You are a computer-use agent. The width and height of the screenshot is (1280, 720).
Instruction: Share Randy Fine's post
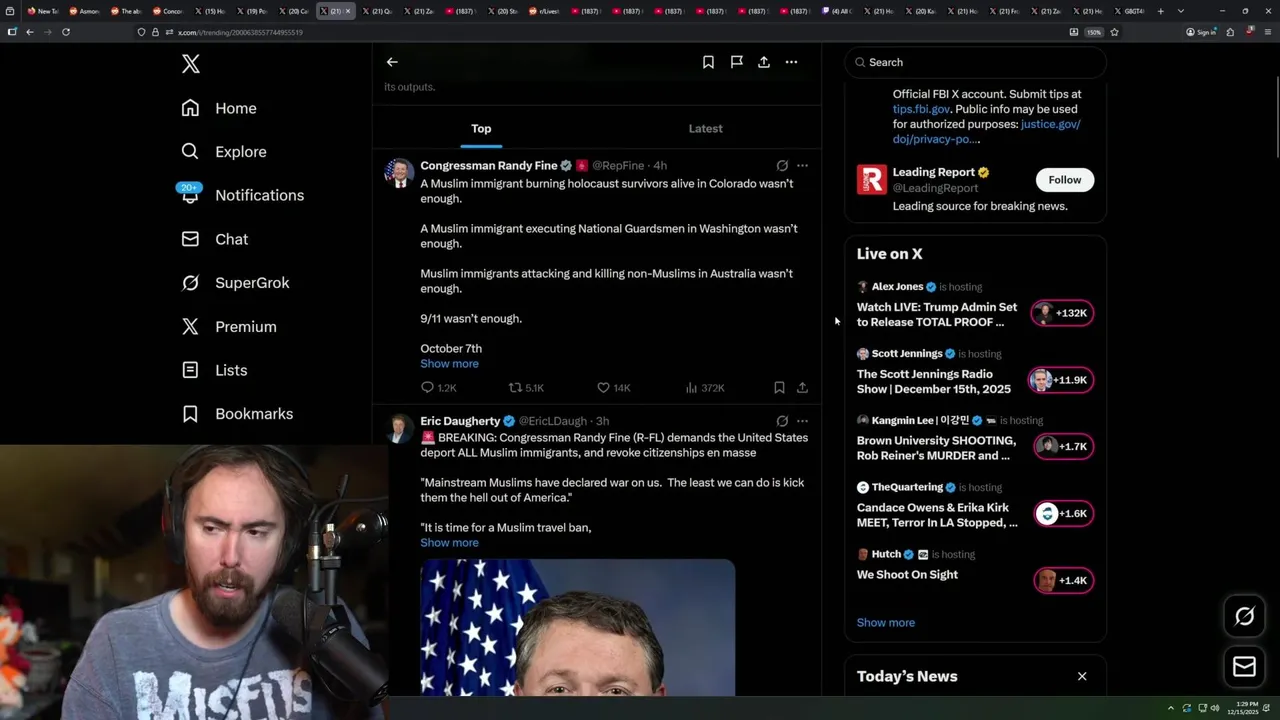[x=802, y=388]
